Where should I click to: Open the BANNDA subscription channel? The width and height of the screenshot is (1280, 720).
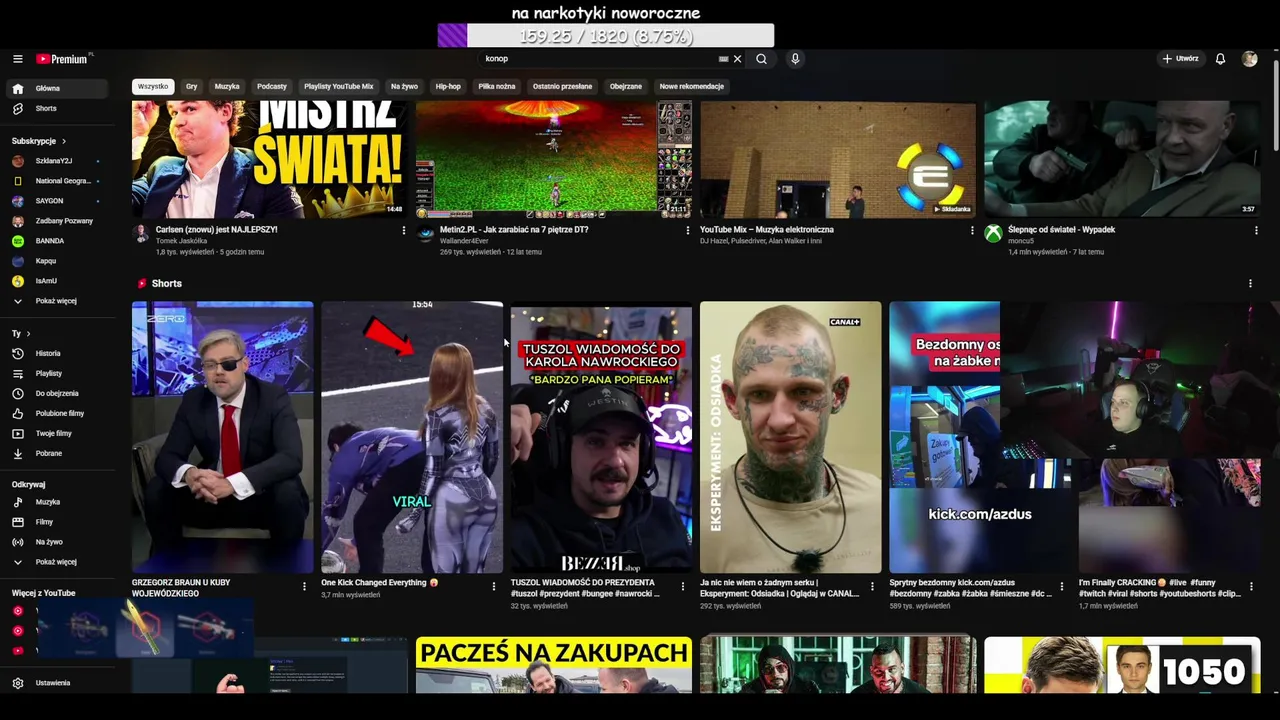point(57,241)
